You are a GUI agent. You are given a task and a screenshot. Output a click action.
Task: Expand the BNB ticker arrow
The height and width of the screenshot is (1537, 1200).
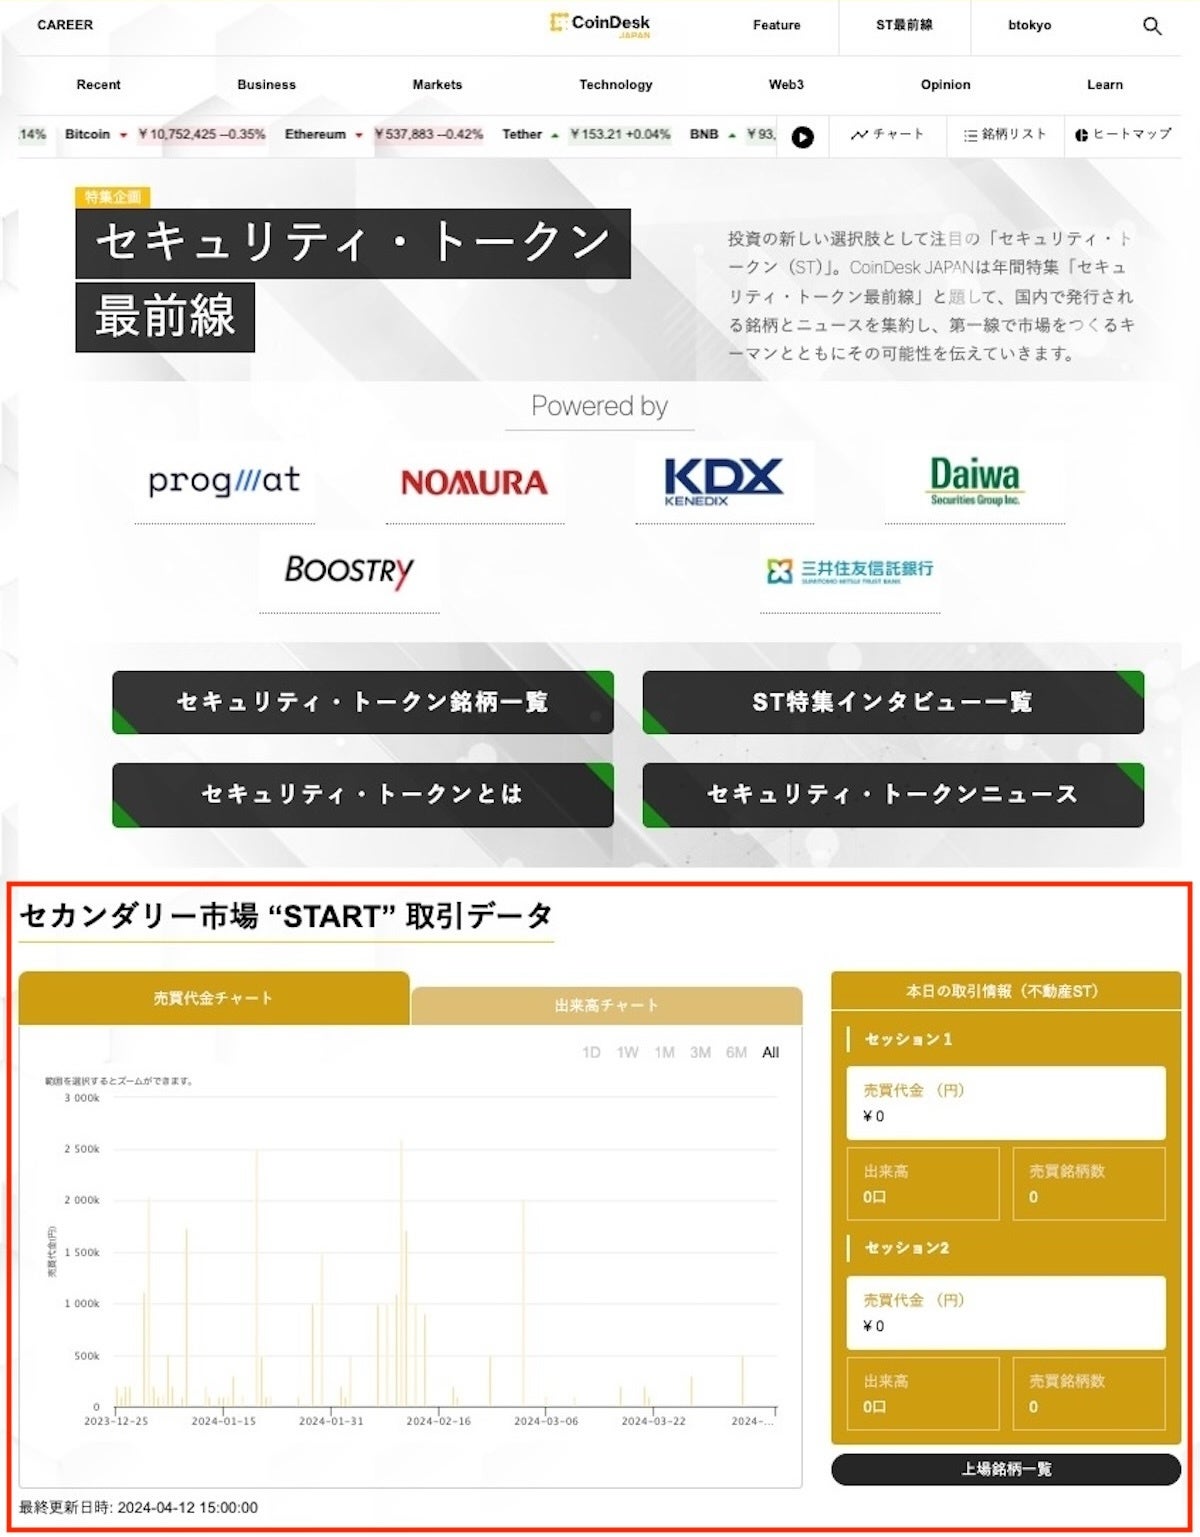point(732,135)
